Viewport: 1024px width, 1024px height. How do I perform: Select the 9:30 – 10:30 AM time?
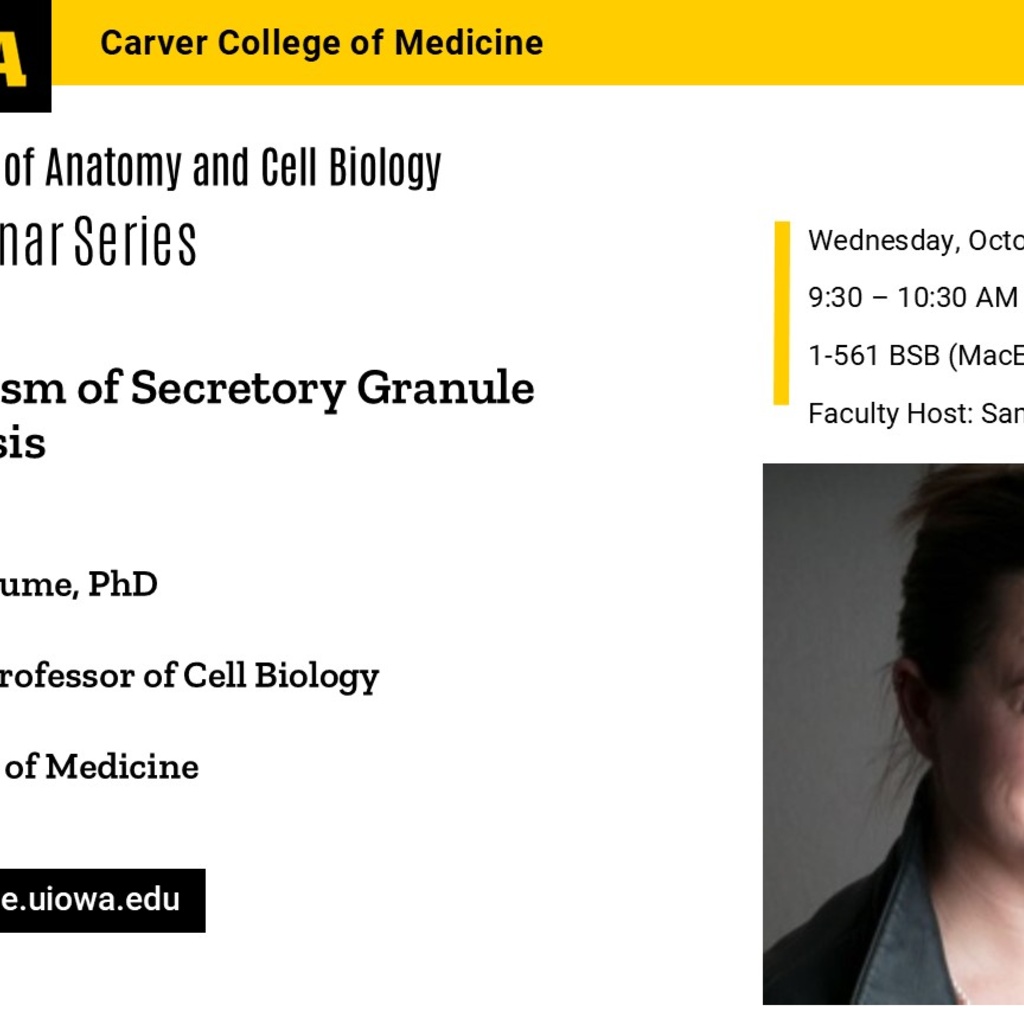point(912,298)
